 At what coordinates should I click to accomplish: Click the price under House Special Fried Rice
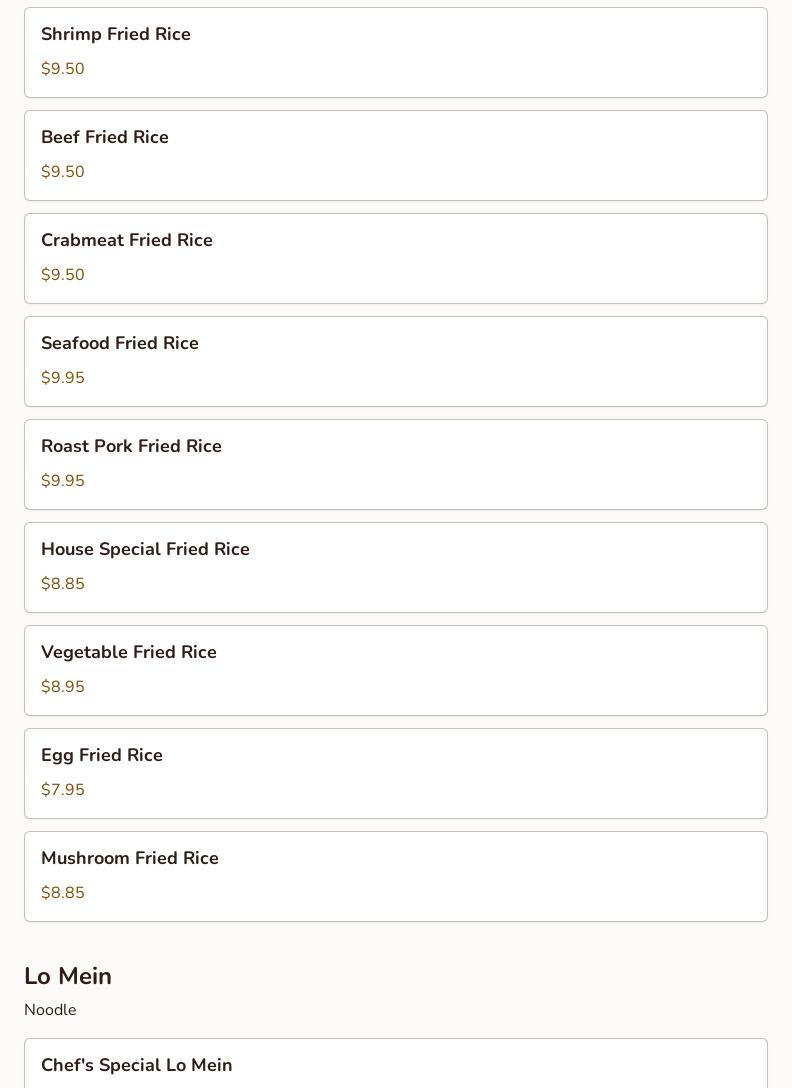pos(63,584)
